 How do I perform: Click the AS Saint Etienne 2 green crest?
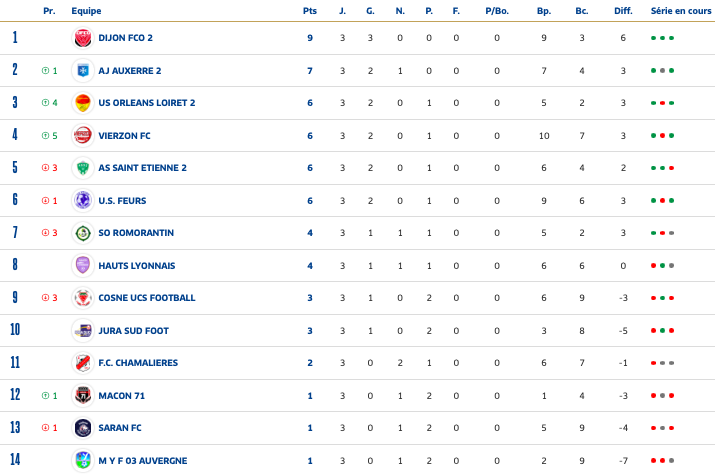click(x=83, y=168)
